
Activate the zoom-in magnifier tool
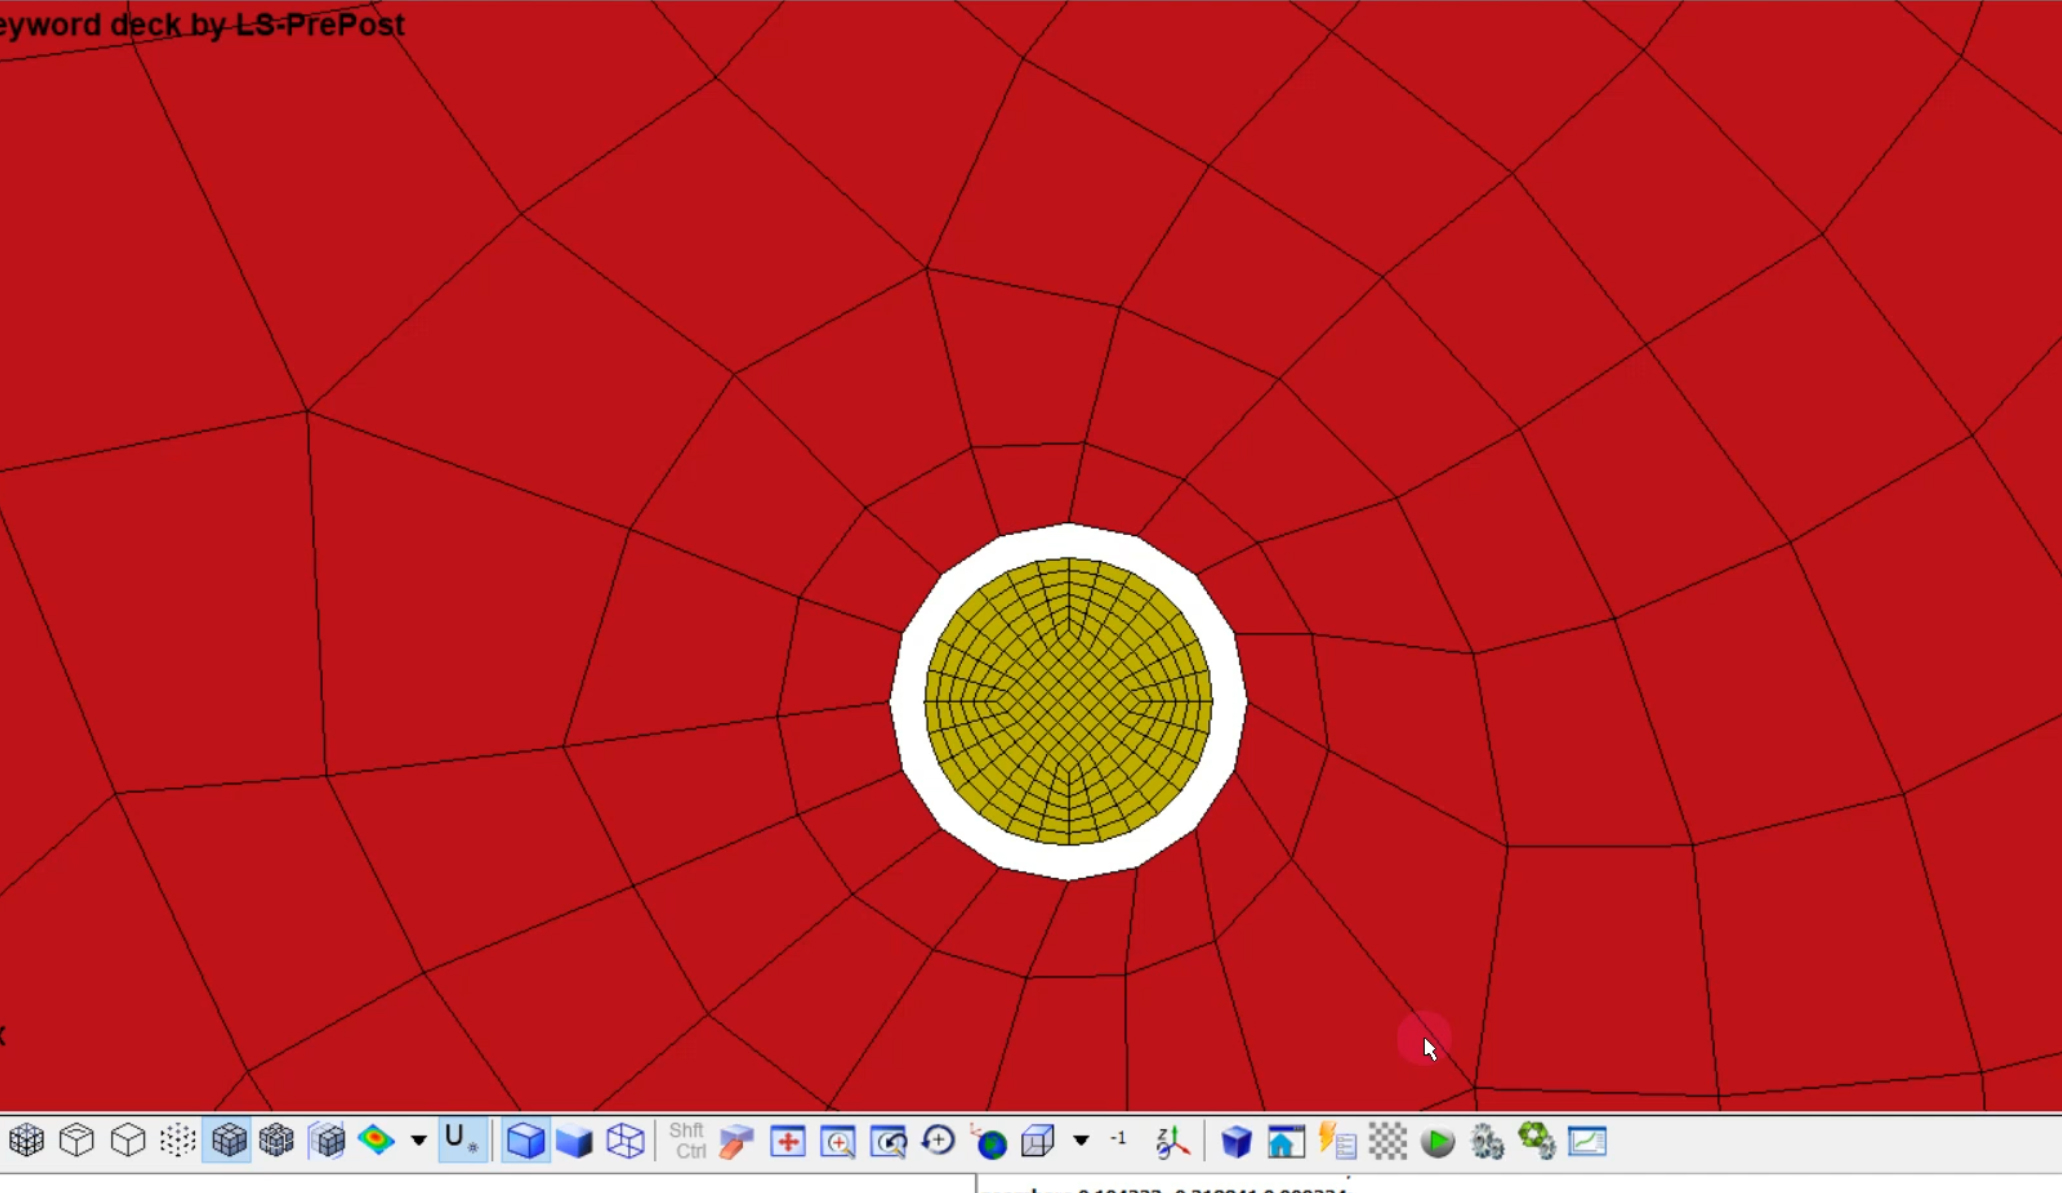[x=838, y=1141]
